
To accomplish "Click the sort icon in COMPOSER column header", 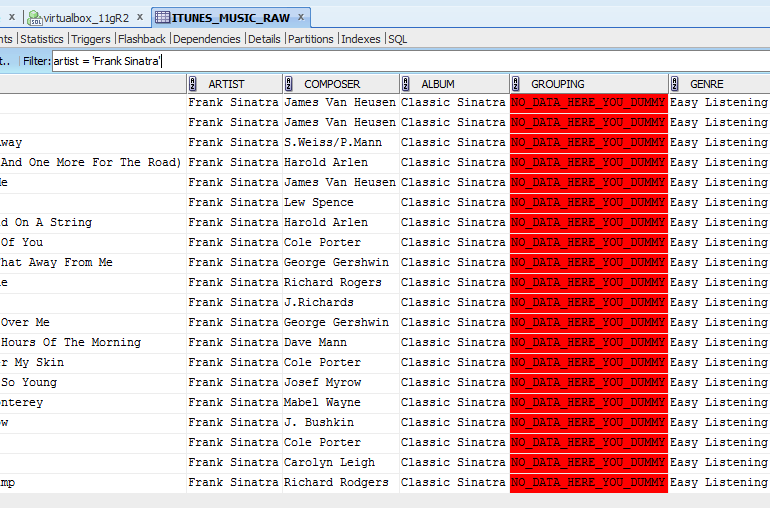I will (289, 84).
